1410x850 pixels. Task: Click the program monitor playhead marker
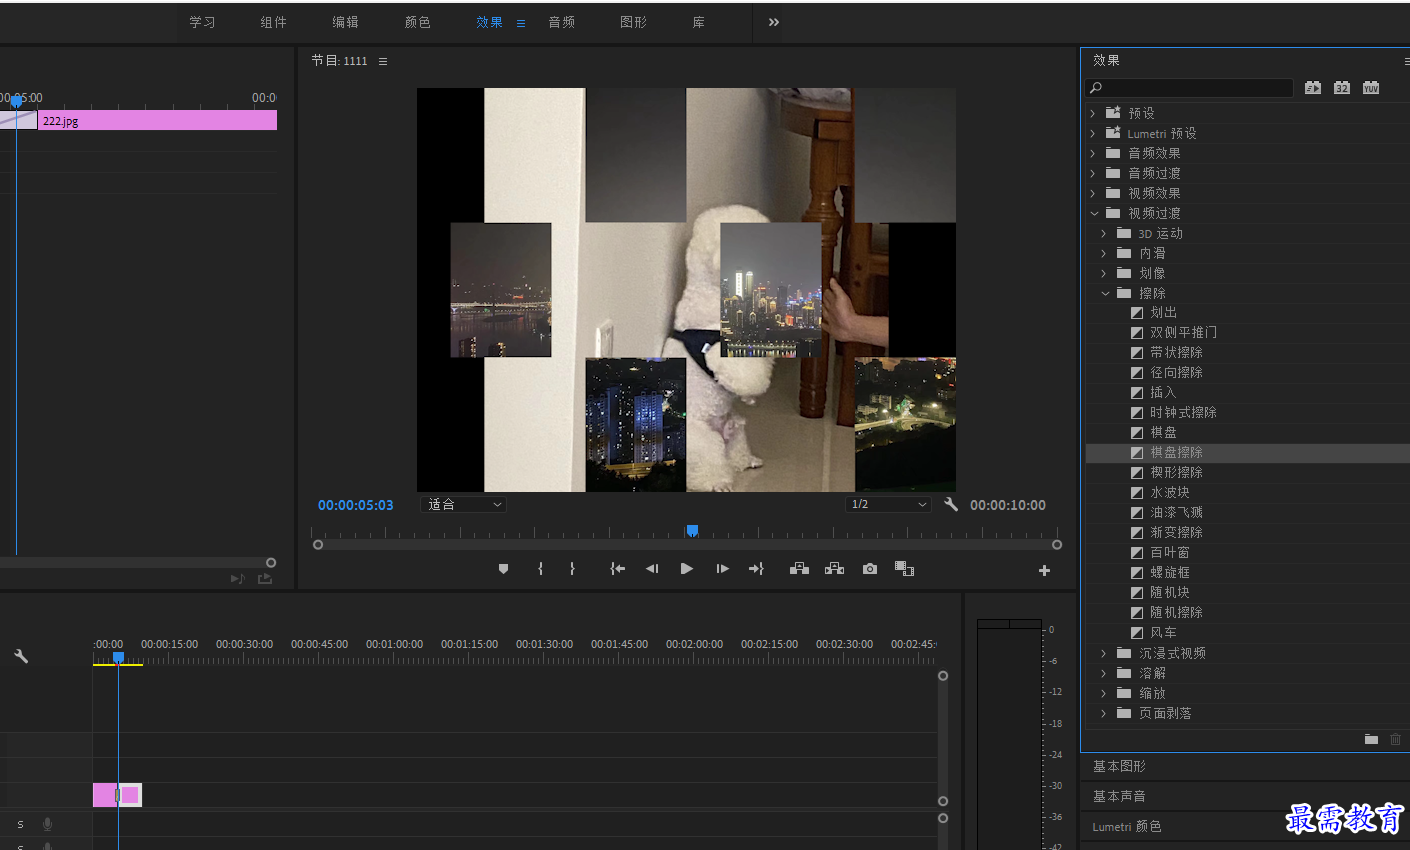(692, 531)
